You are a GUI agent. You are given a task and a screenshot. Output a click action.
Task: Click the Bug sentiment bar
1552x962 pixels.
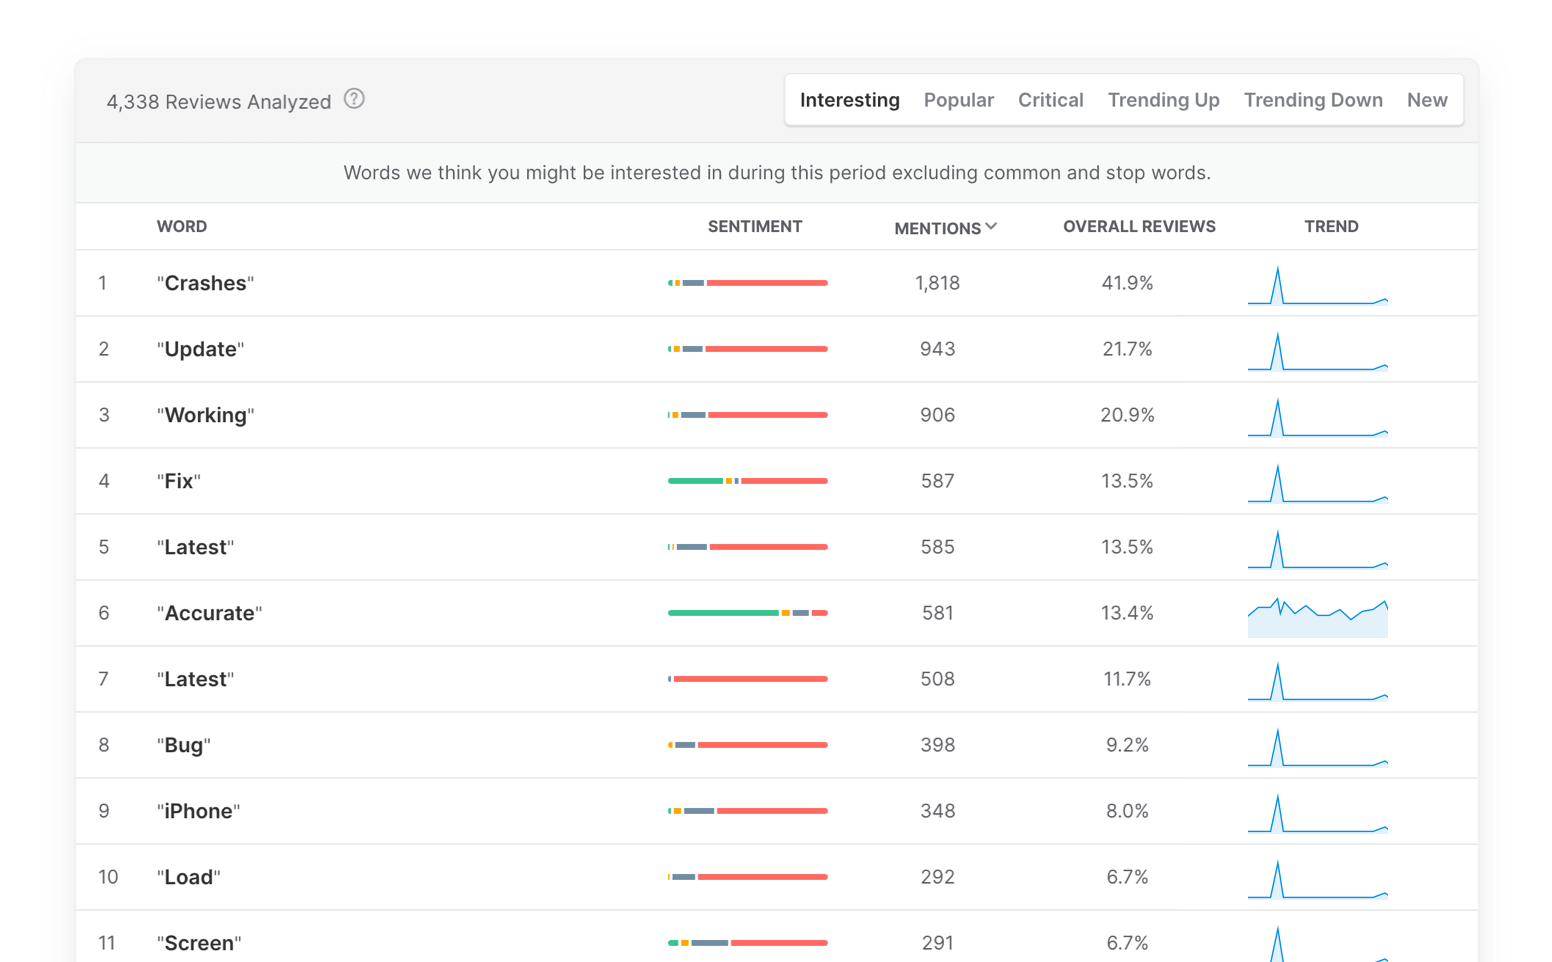tap(748, 745)
